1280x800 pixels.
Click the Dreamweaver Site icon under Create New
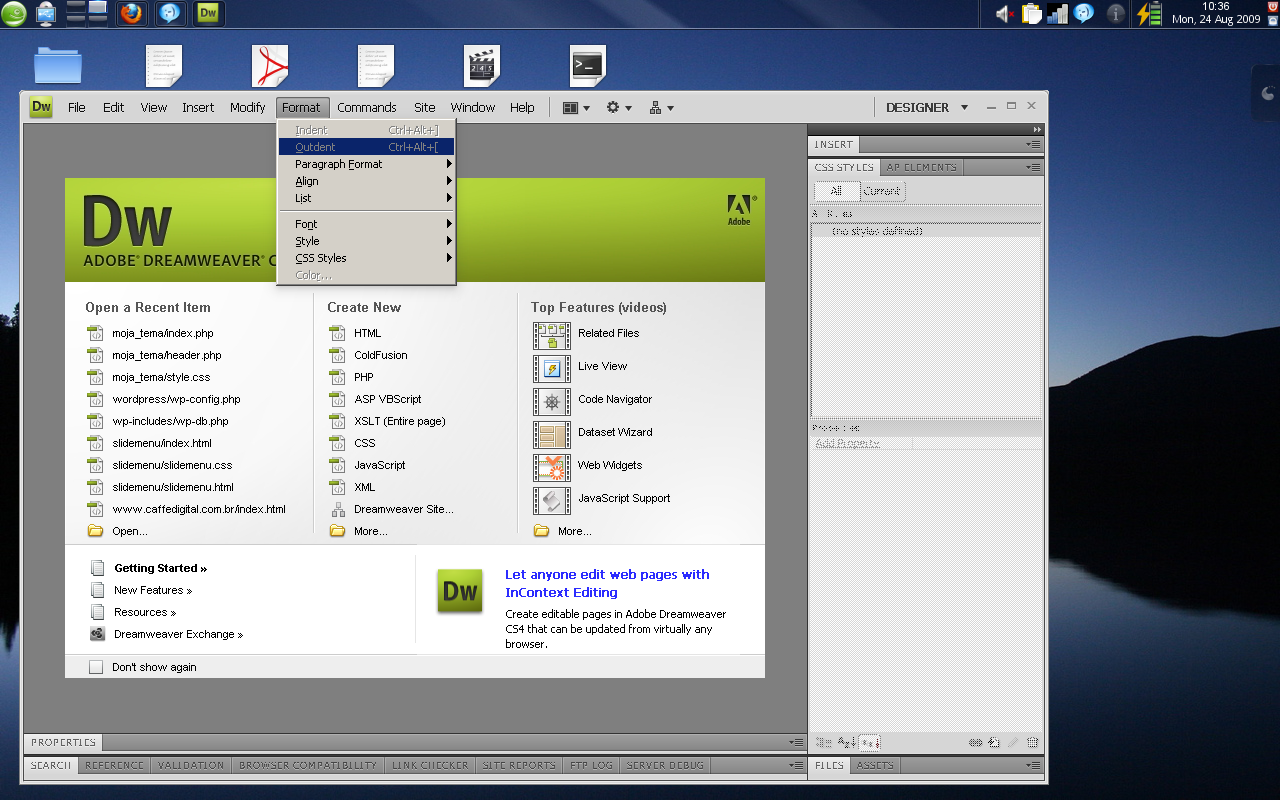pyautogui.click(x=338, y=509)
